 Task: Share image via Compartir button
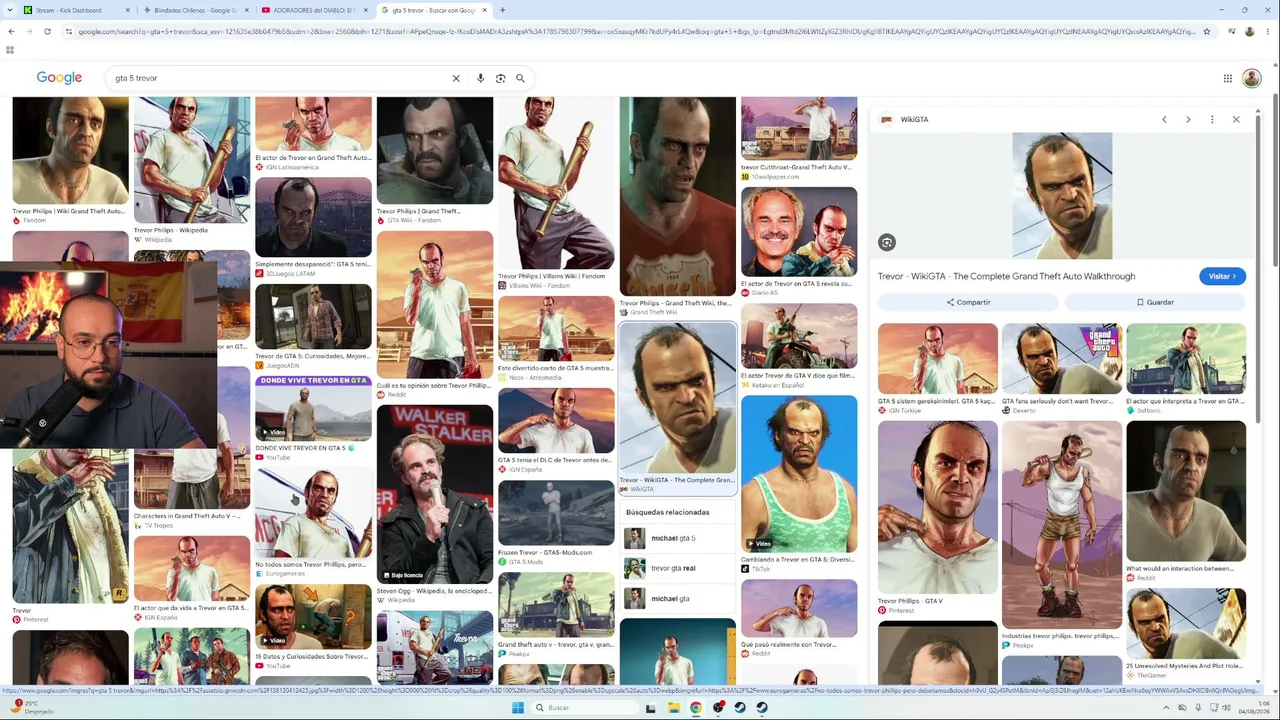click(968, 302)
